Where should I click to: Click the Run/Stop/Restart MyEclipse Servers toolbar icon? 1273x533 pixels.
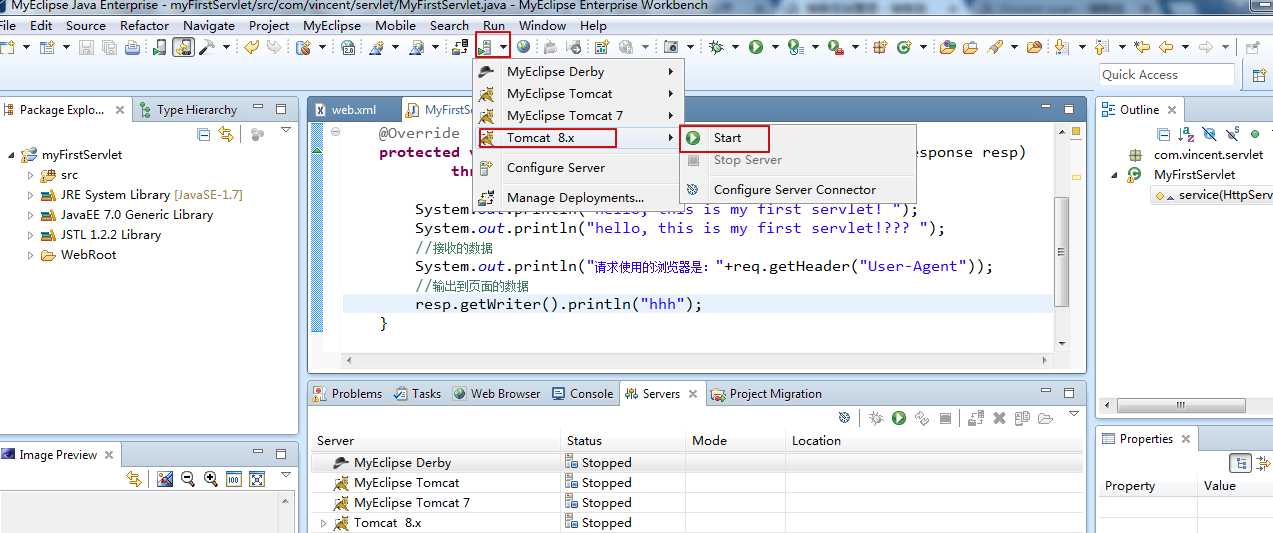click(x=485, y=47)
